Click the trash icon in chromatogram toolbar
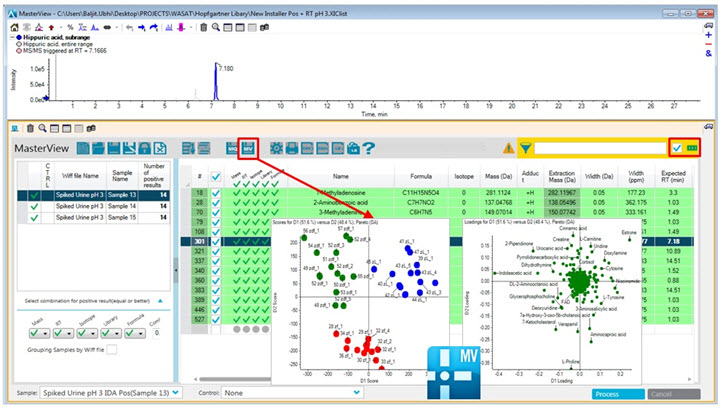Viewport: 720px width, 408px height. point(203,27)
